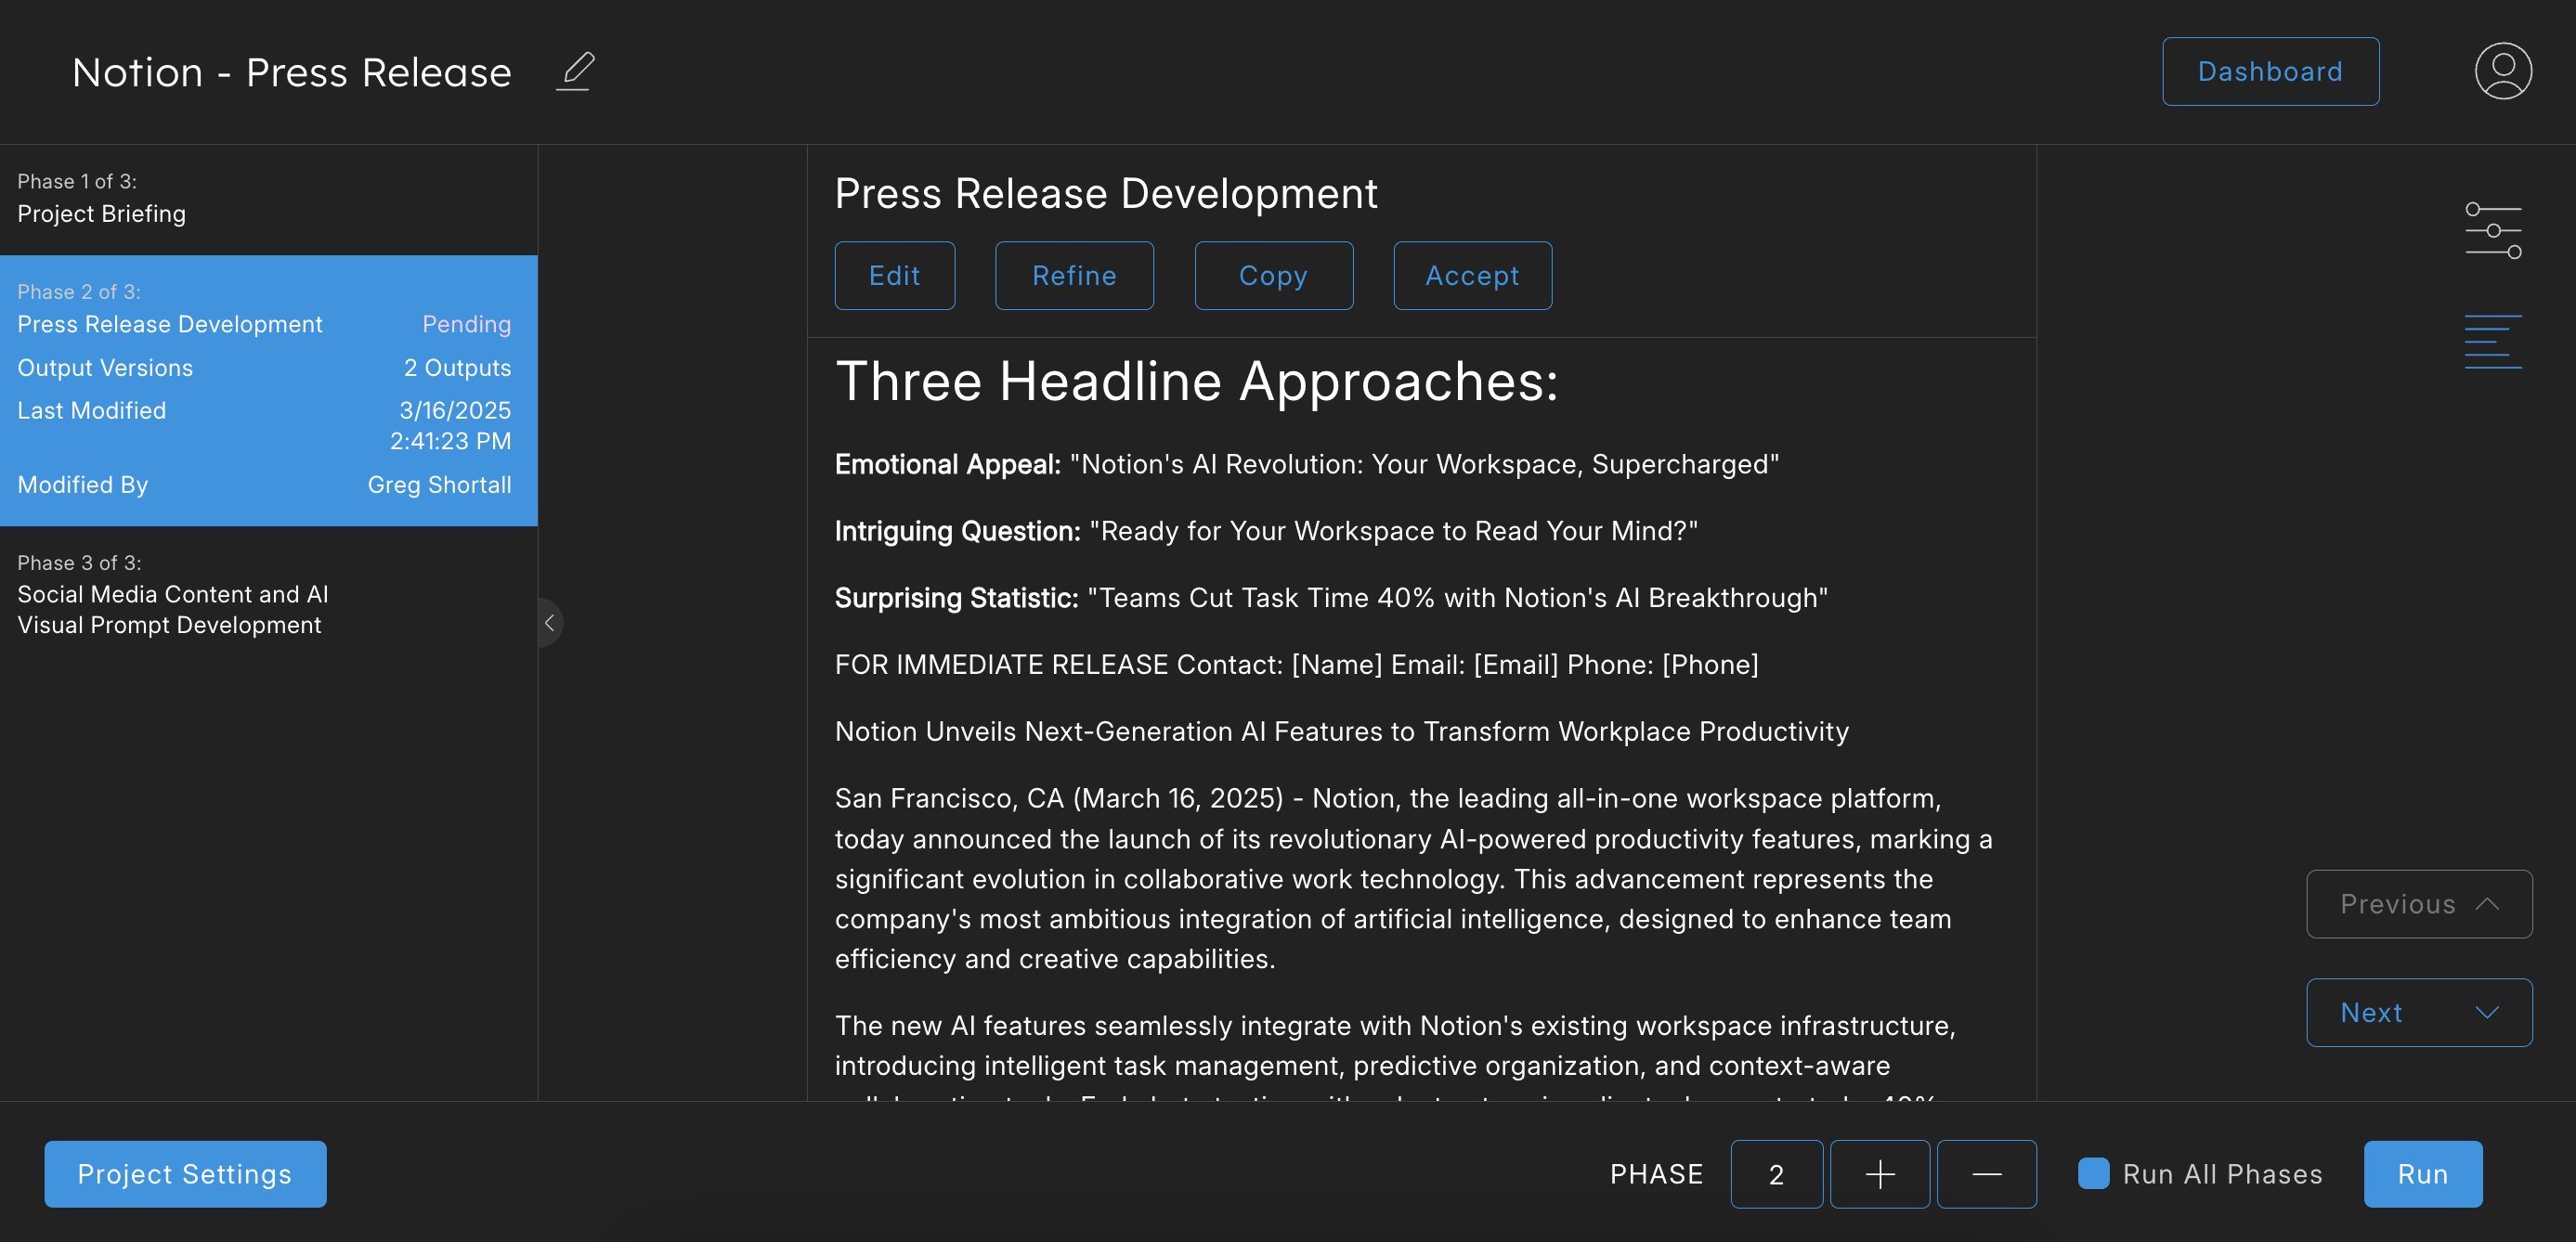Open the Dashboard
Image resolution: width=2576 pixels, height=1242 pixels.
coord(2269,72)
